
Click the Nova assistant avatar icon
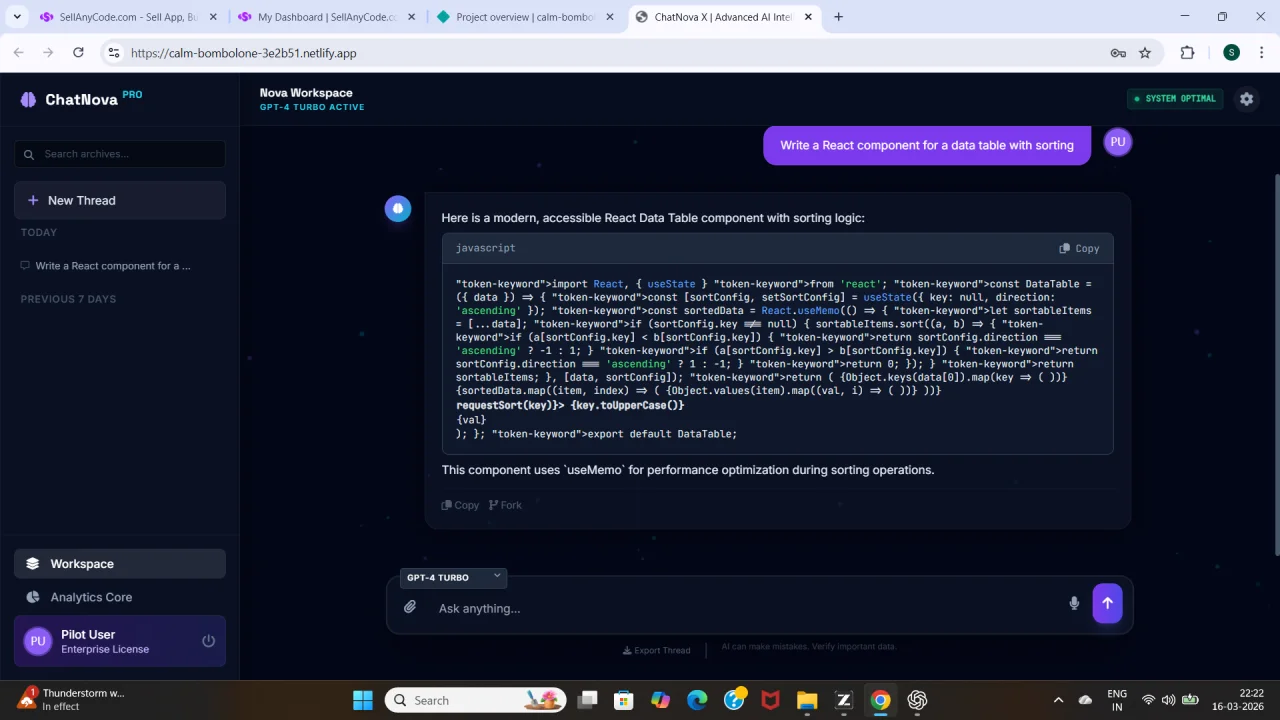tap(398, 208)
